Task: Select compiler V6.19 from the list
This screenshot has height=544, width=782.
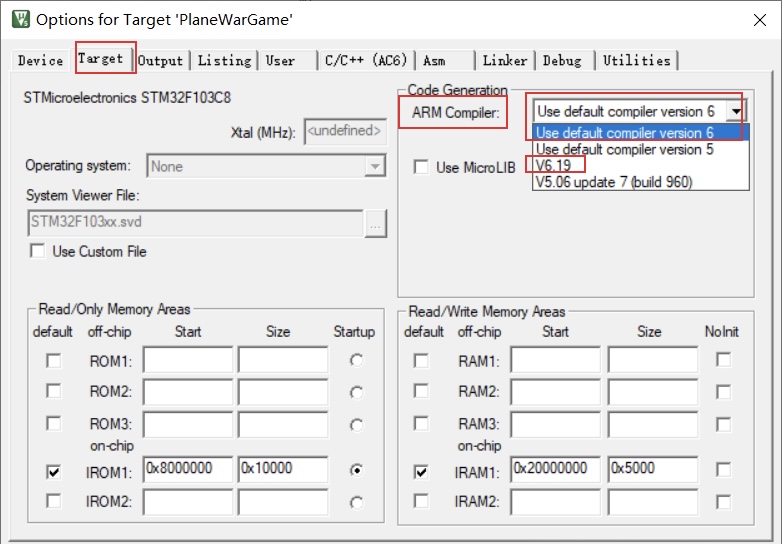Action: tap(640, 165)
